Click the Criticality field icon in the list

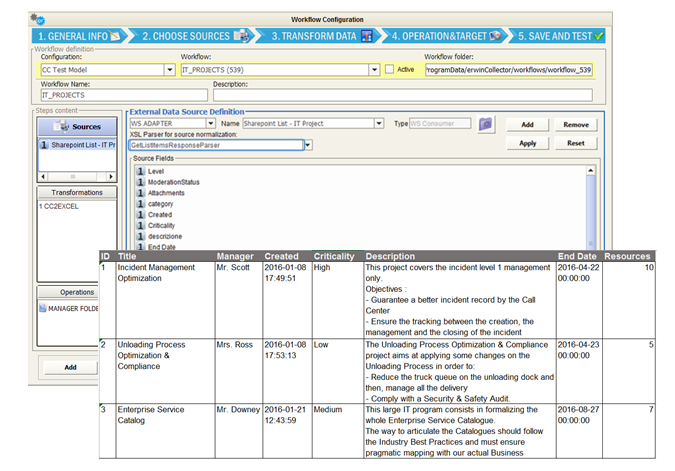[x=141, y=226]
